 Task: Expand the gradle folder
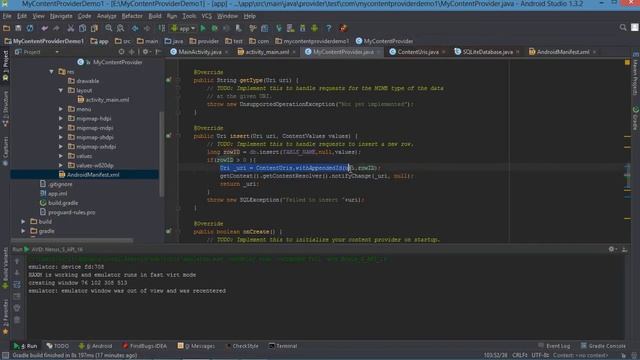(23, 231)
